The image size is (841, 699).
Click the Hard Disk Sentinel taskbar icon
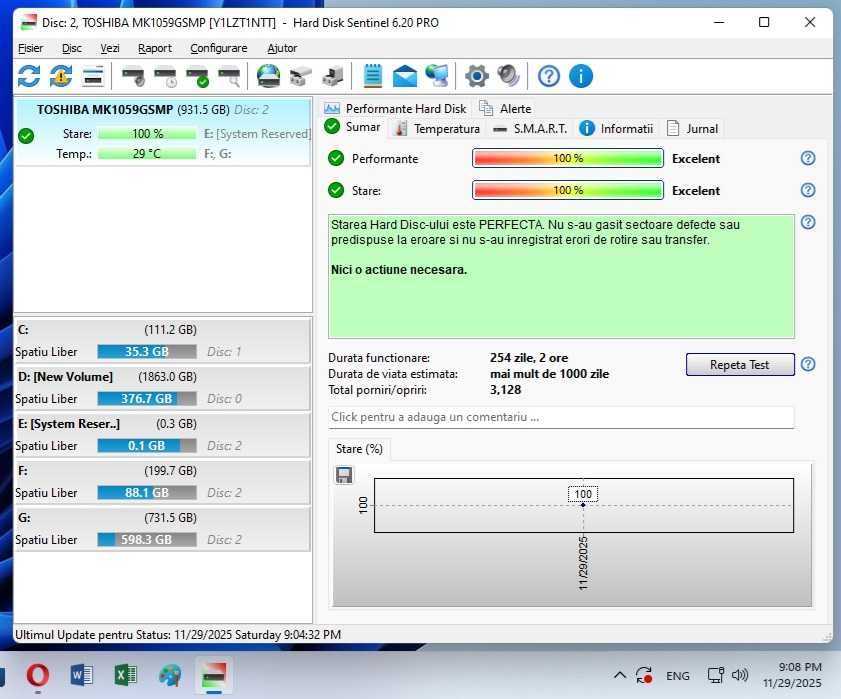pos(213,675)
